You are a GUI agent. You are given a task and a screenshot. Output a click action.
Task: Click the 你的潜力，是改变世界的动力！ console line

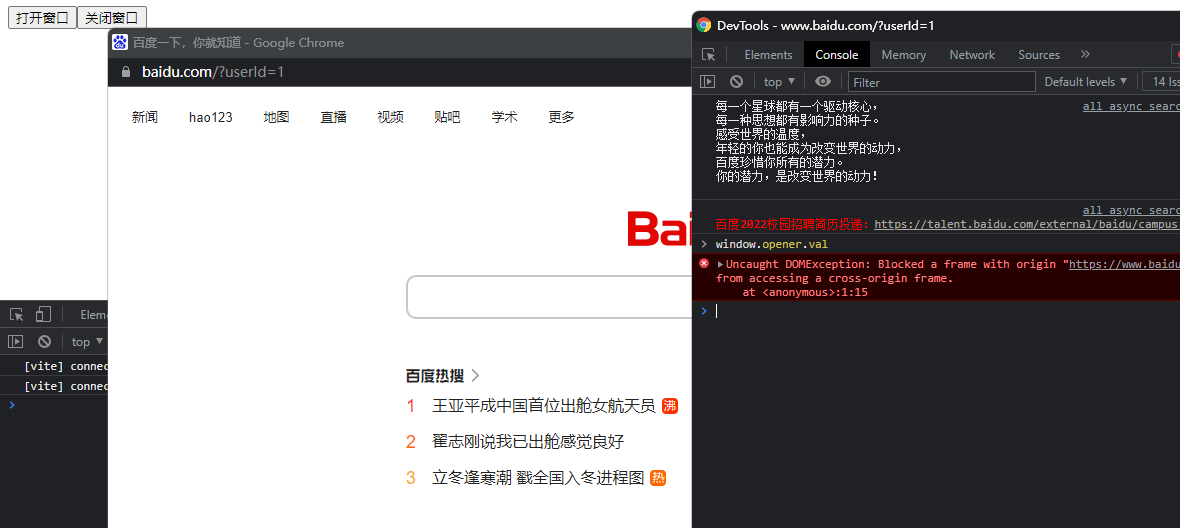click(x=796, y=177)
